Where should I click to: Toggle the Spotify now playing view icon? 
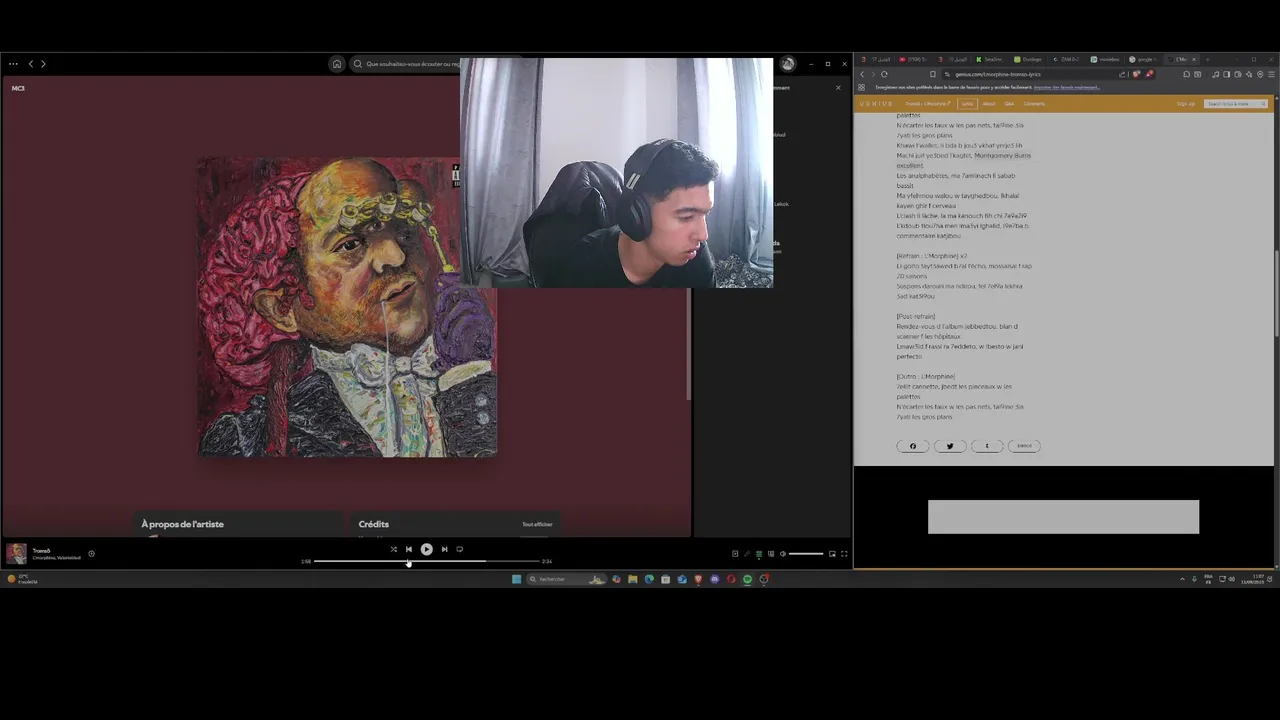pyautogui.click(x=735, y=554)
